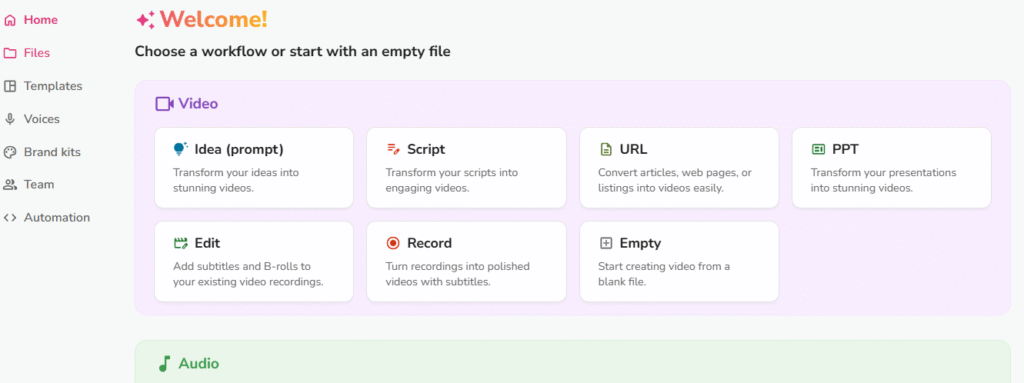1024x383 pixels.
Task: Click the Video camera section icon
Action: (164, 104)
